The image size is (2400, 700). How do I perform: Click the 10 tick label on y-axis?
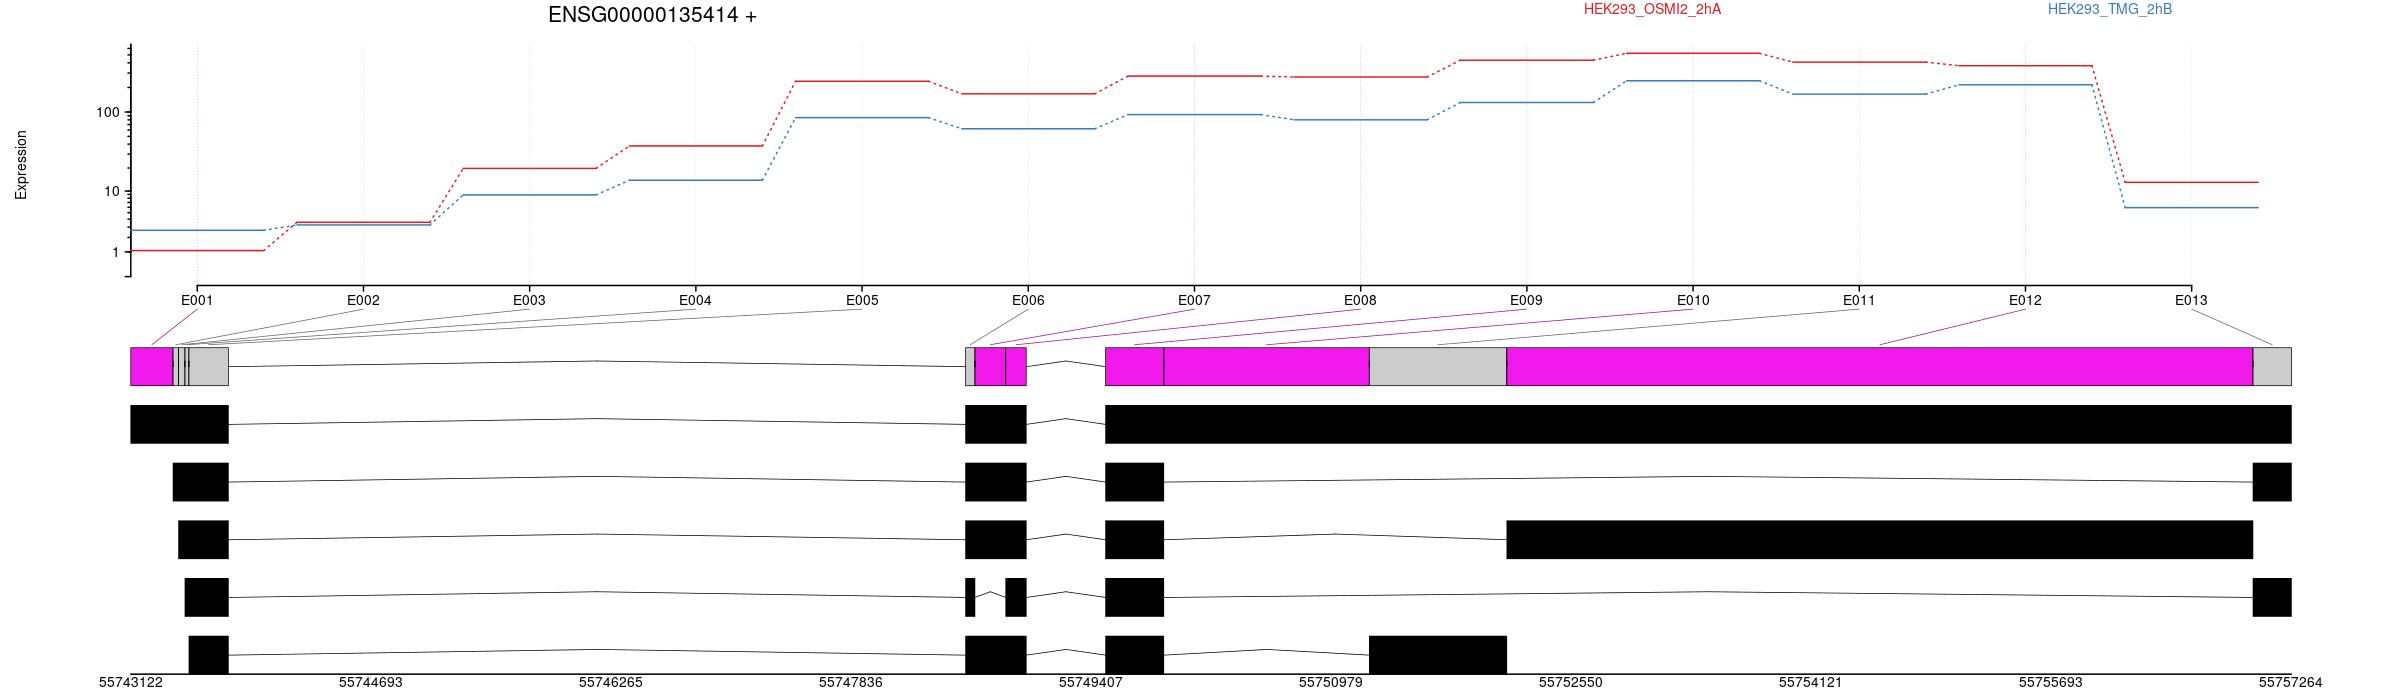[111, 191]
